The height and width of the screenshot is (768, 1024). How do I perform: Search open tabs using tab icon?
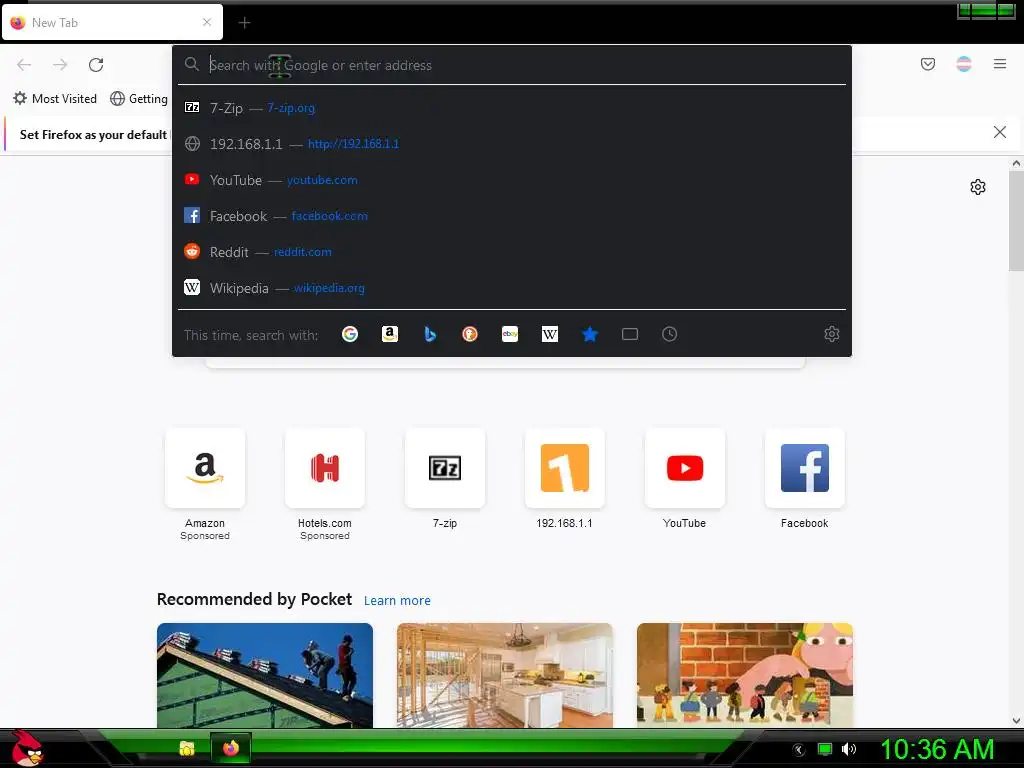tap(630, 334)
